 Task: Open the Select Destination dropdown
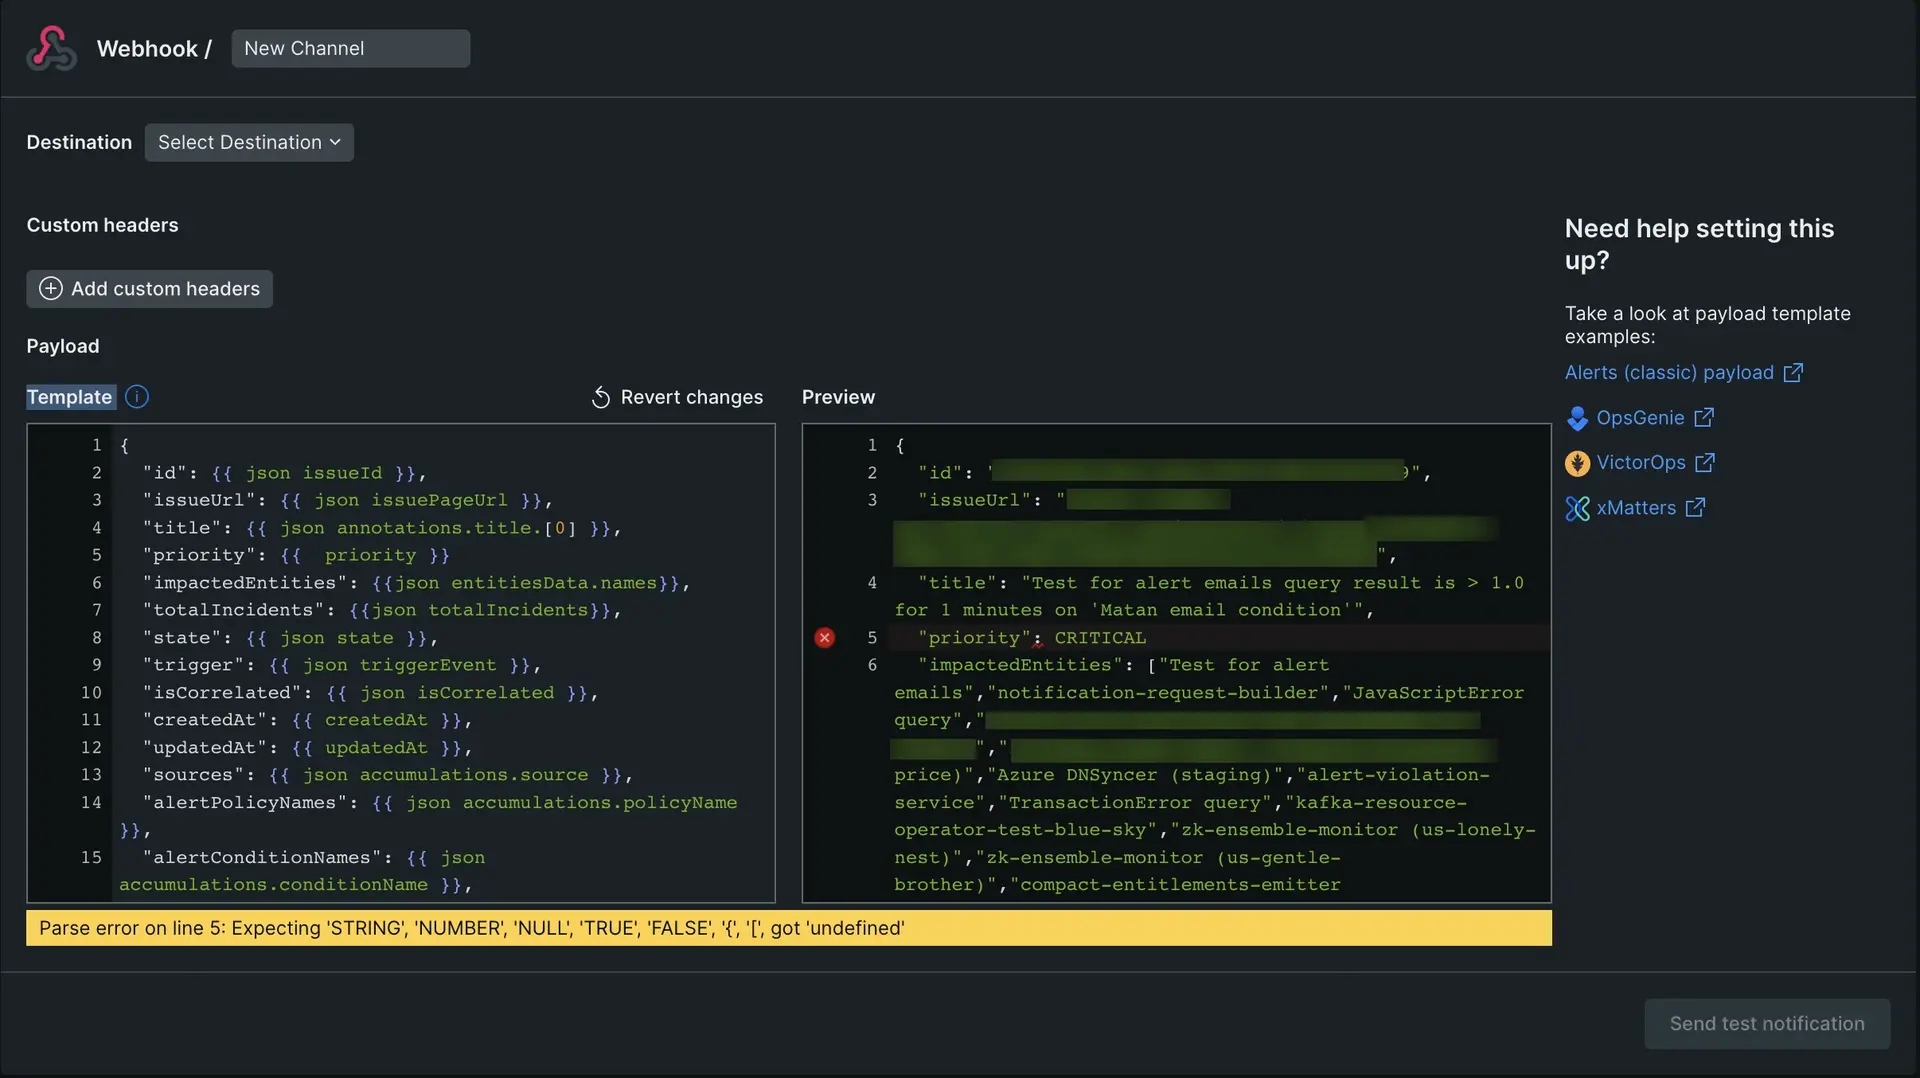click(x=240, y=143)
